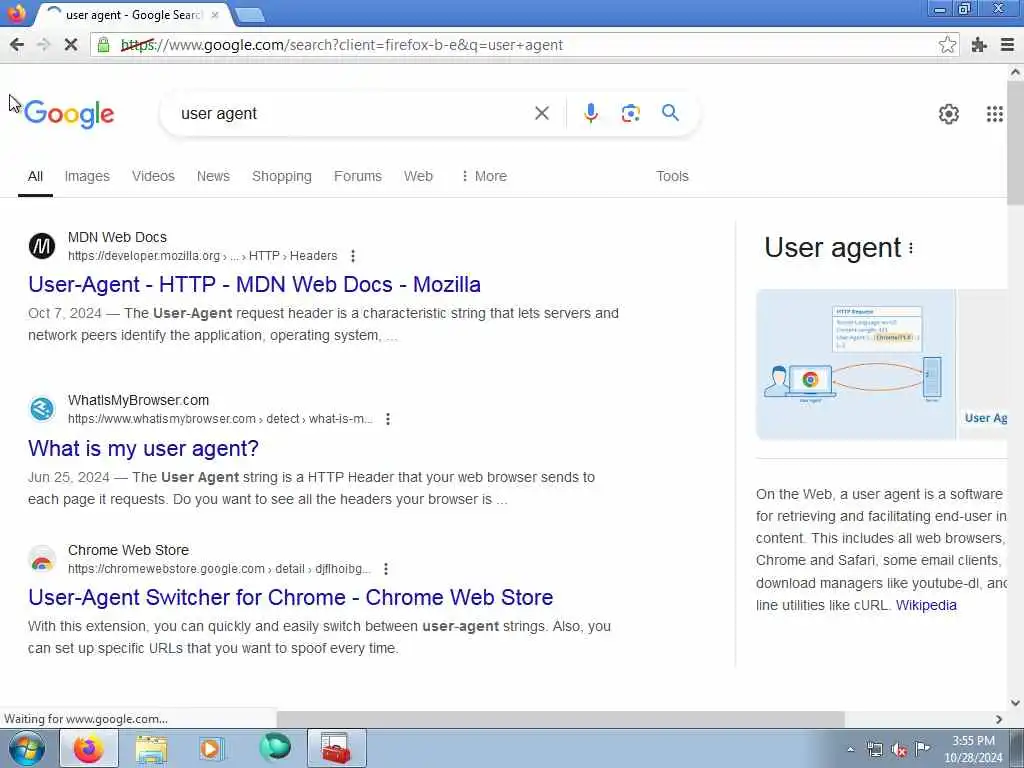
Task: Click the vertical scrollbar thumb
Action: point(1015,144)
